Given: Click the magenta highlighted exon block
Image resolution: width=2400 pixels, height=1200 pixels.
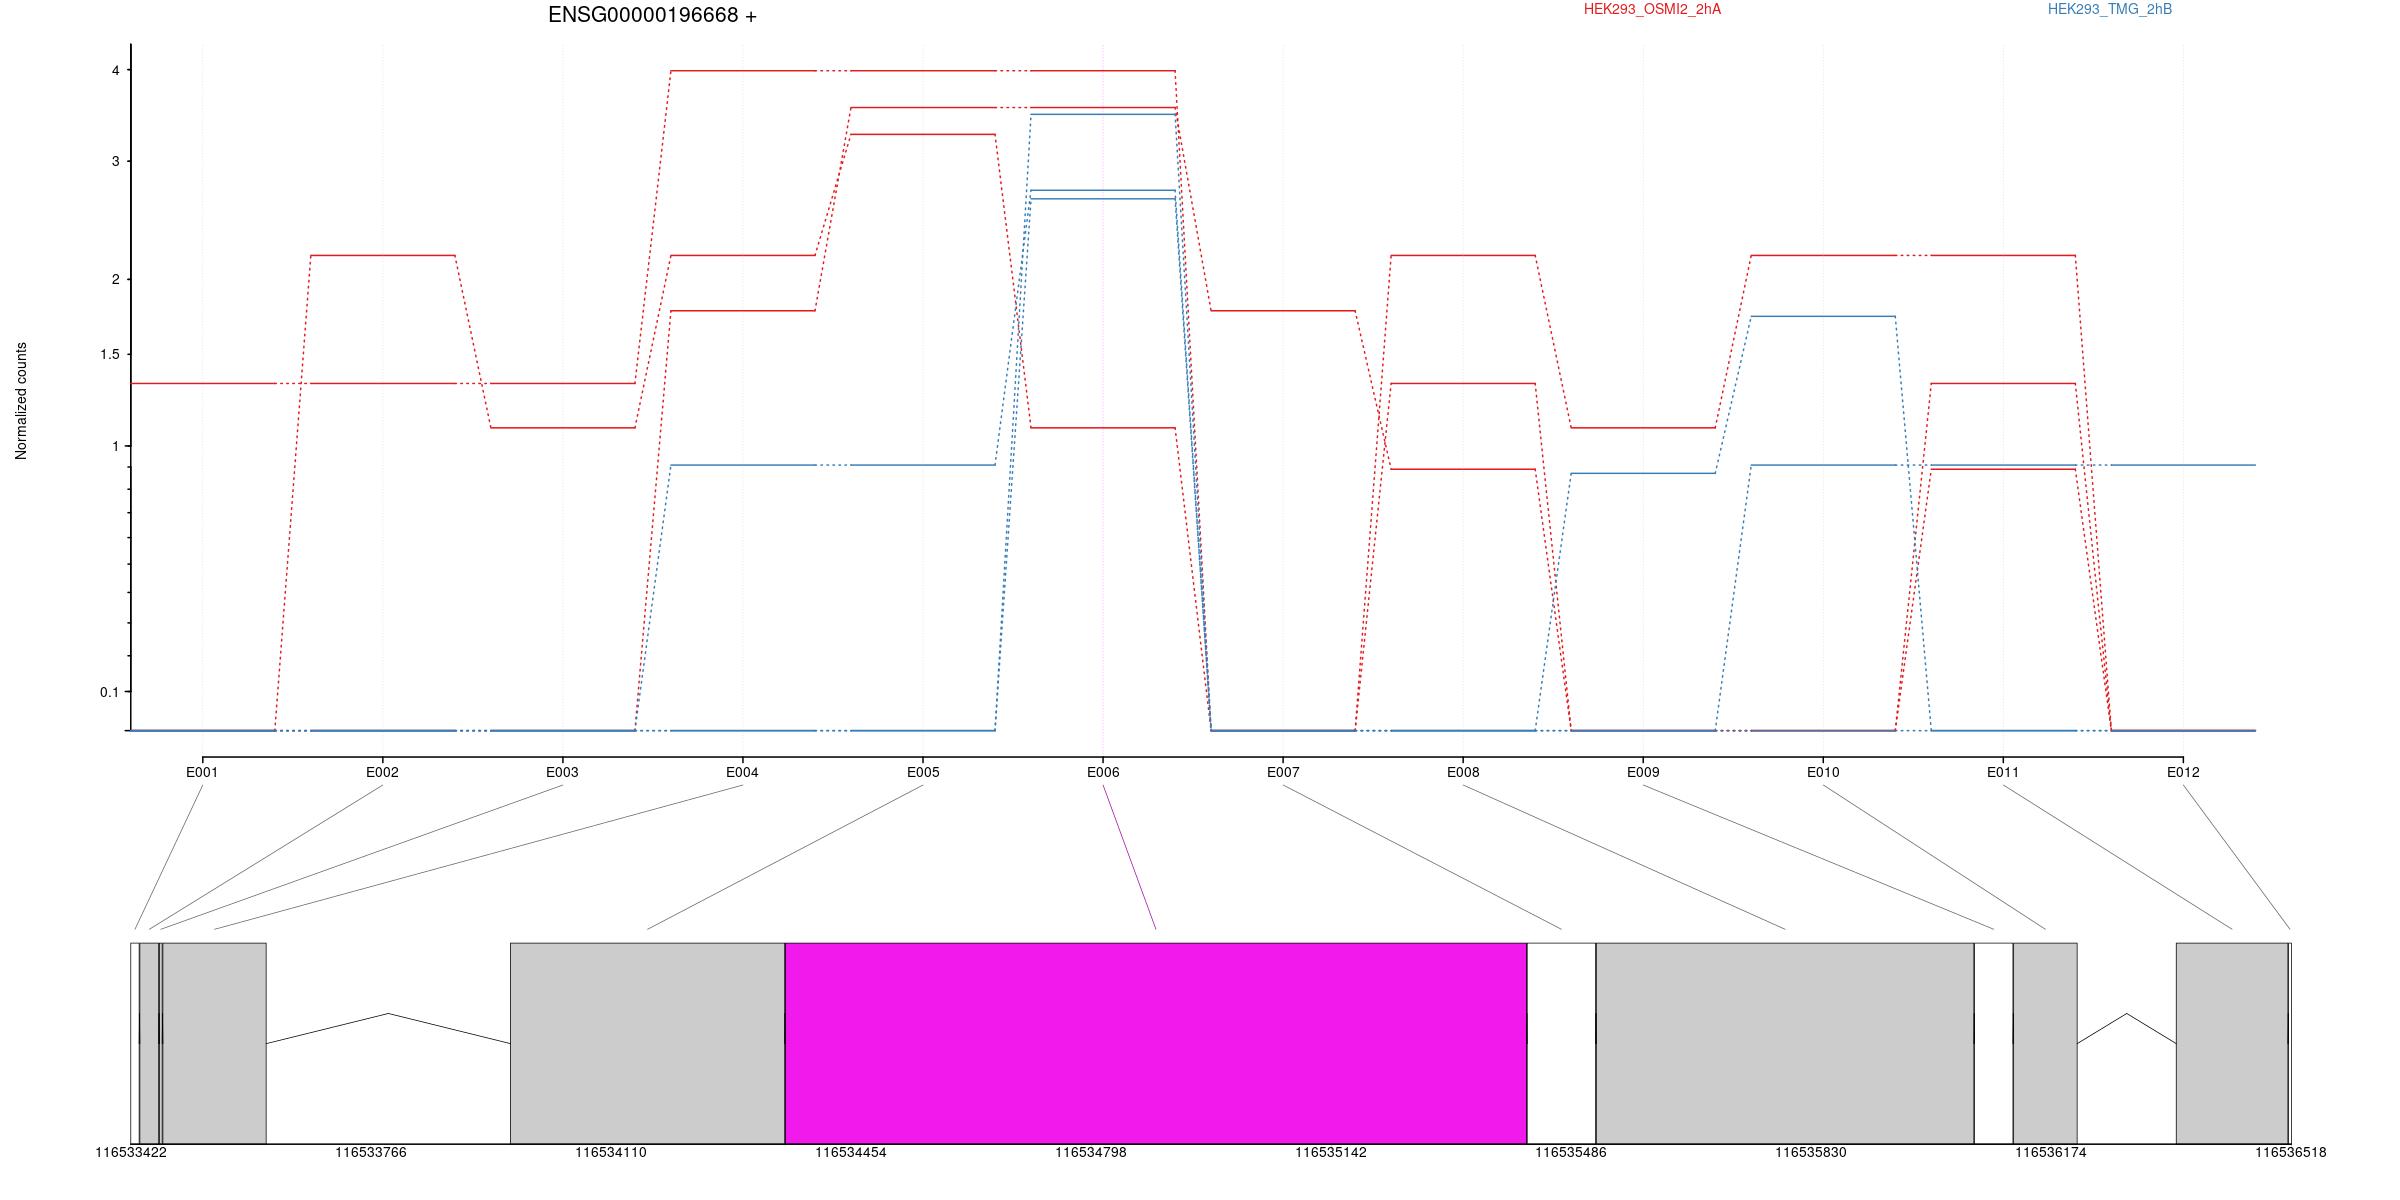Looking at the screenshot, I should [x=1156, y=1043].
